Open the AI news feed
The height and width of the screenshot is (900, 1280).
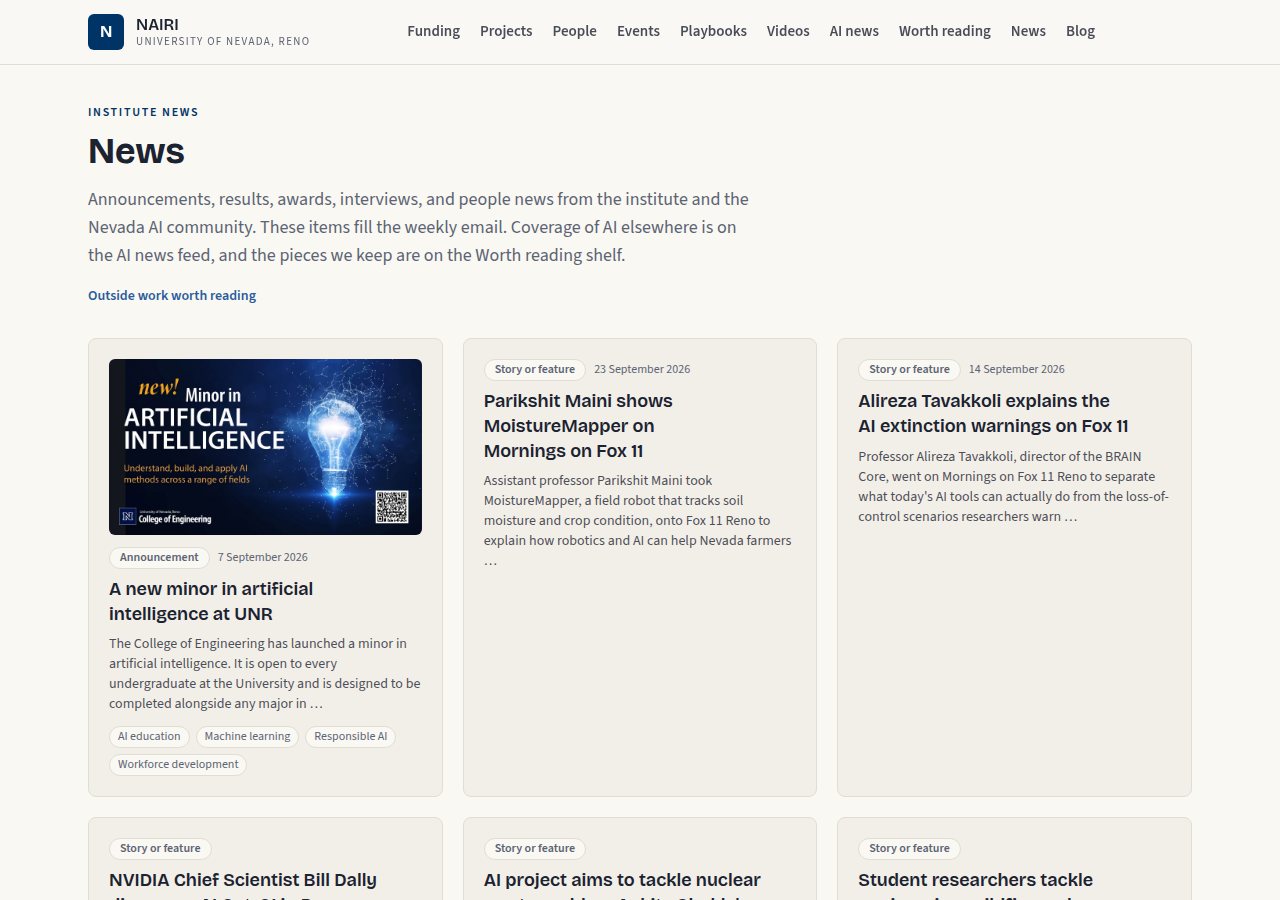(x=854, y=31)
